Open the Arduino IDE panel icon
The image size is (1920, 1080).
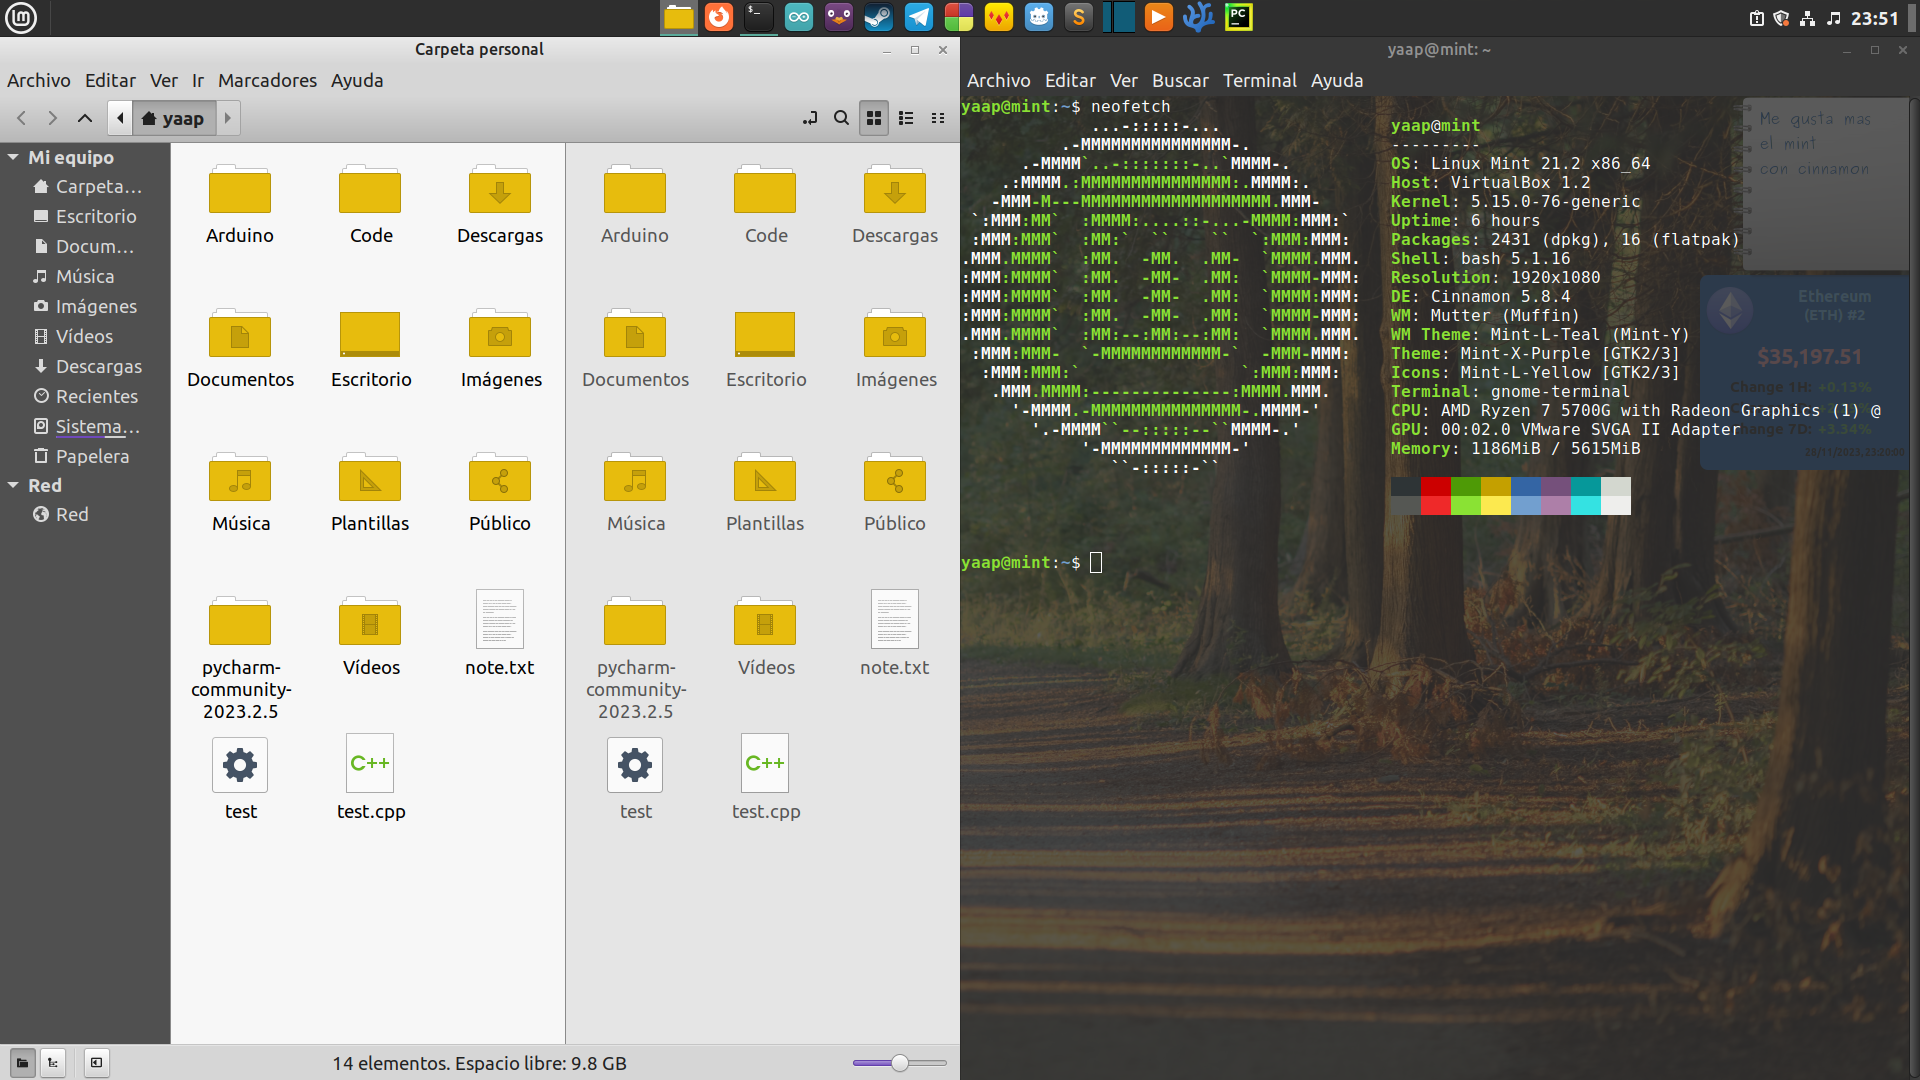pyautogui.click(x=798, y=17)
